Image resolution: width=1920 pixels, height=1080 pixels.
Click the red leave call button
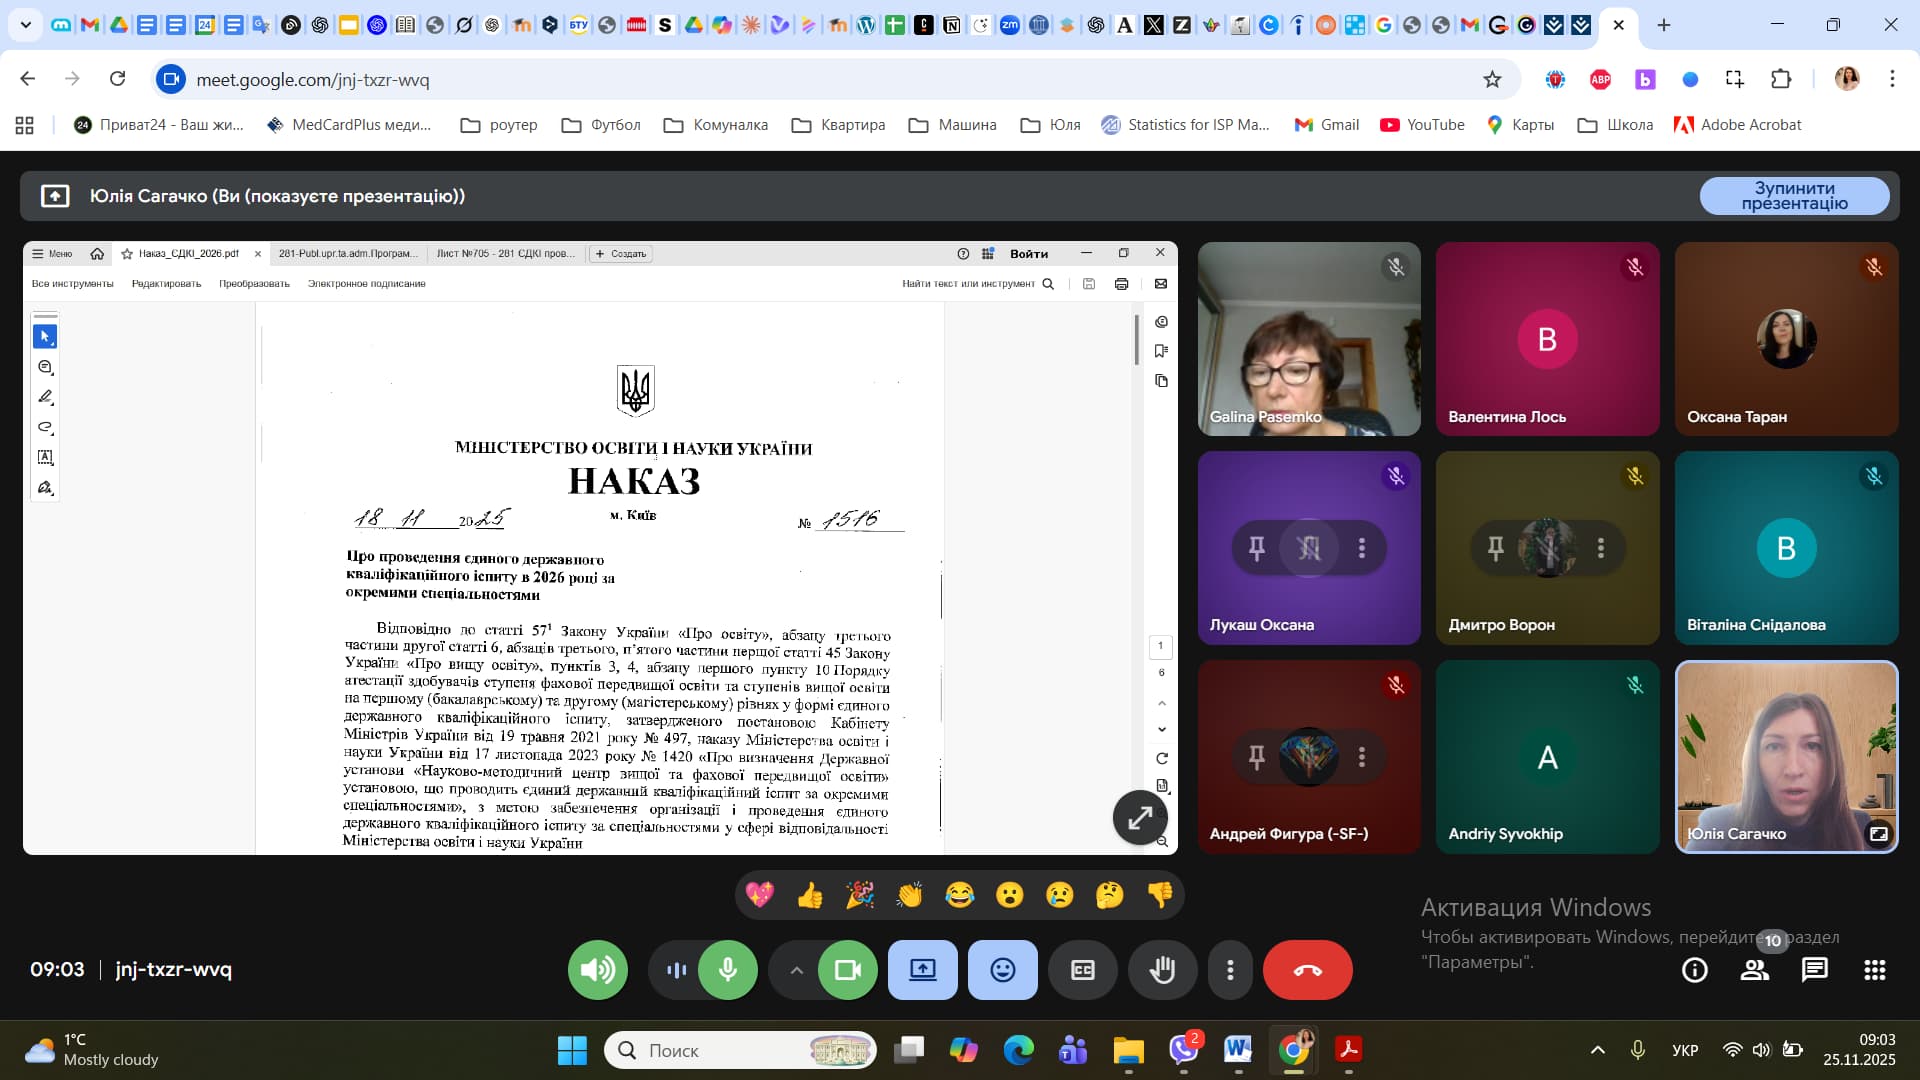point(1307,969)
